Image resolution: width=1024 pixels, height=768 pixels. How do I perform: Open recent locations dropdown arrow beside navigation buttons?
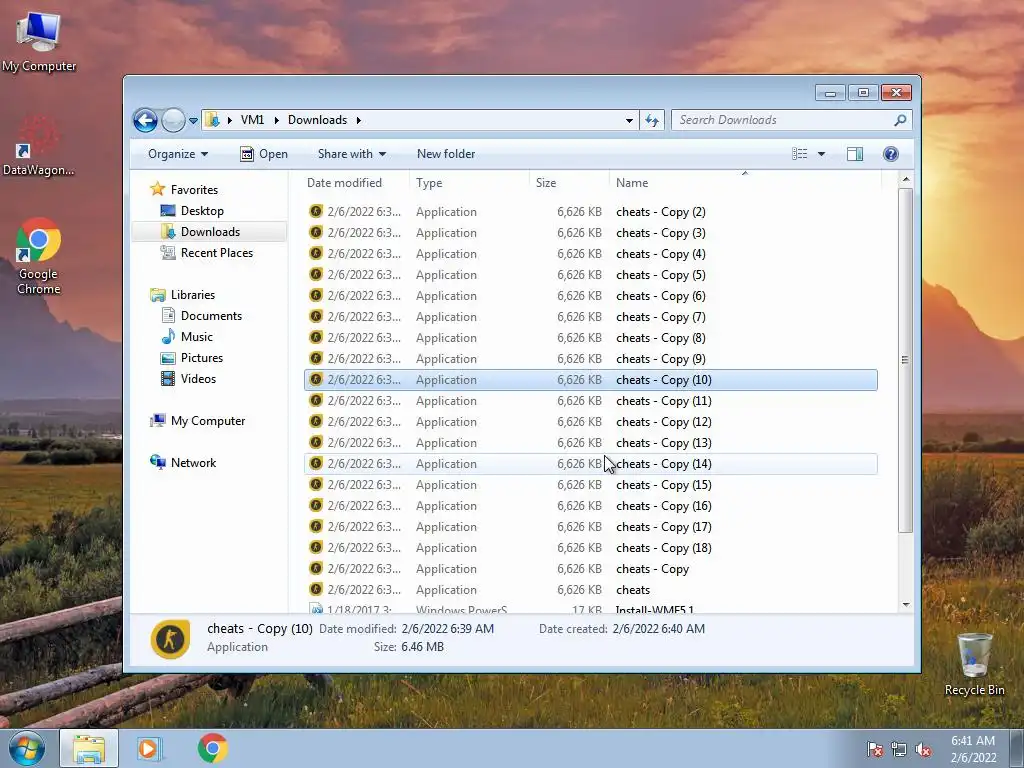pos(193,121)
